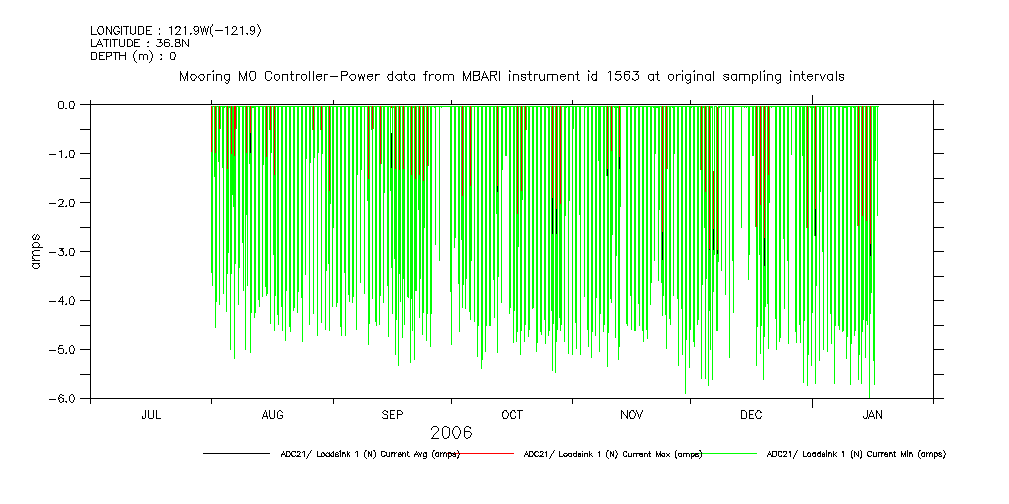Click the -6.0 y-axis tick label
1009x504 pixels.
click(64, 398)
